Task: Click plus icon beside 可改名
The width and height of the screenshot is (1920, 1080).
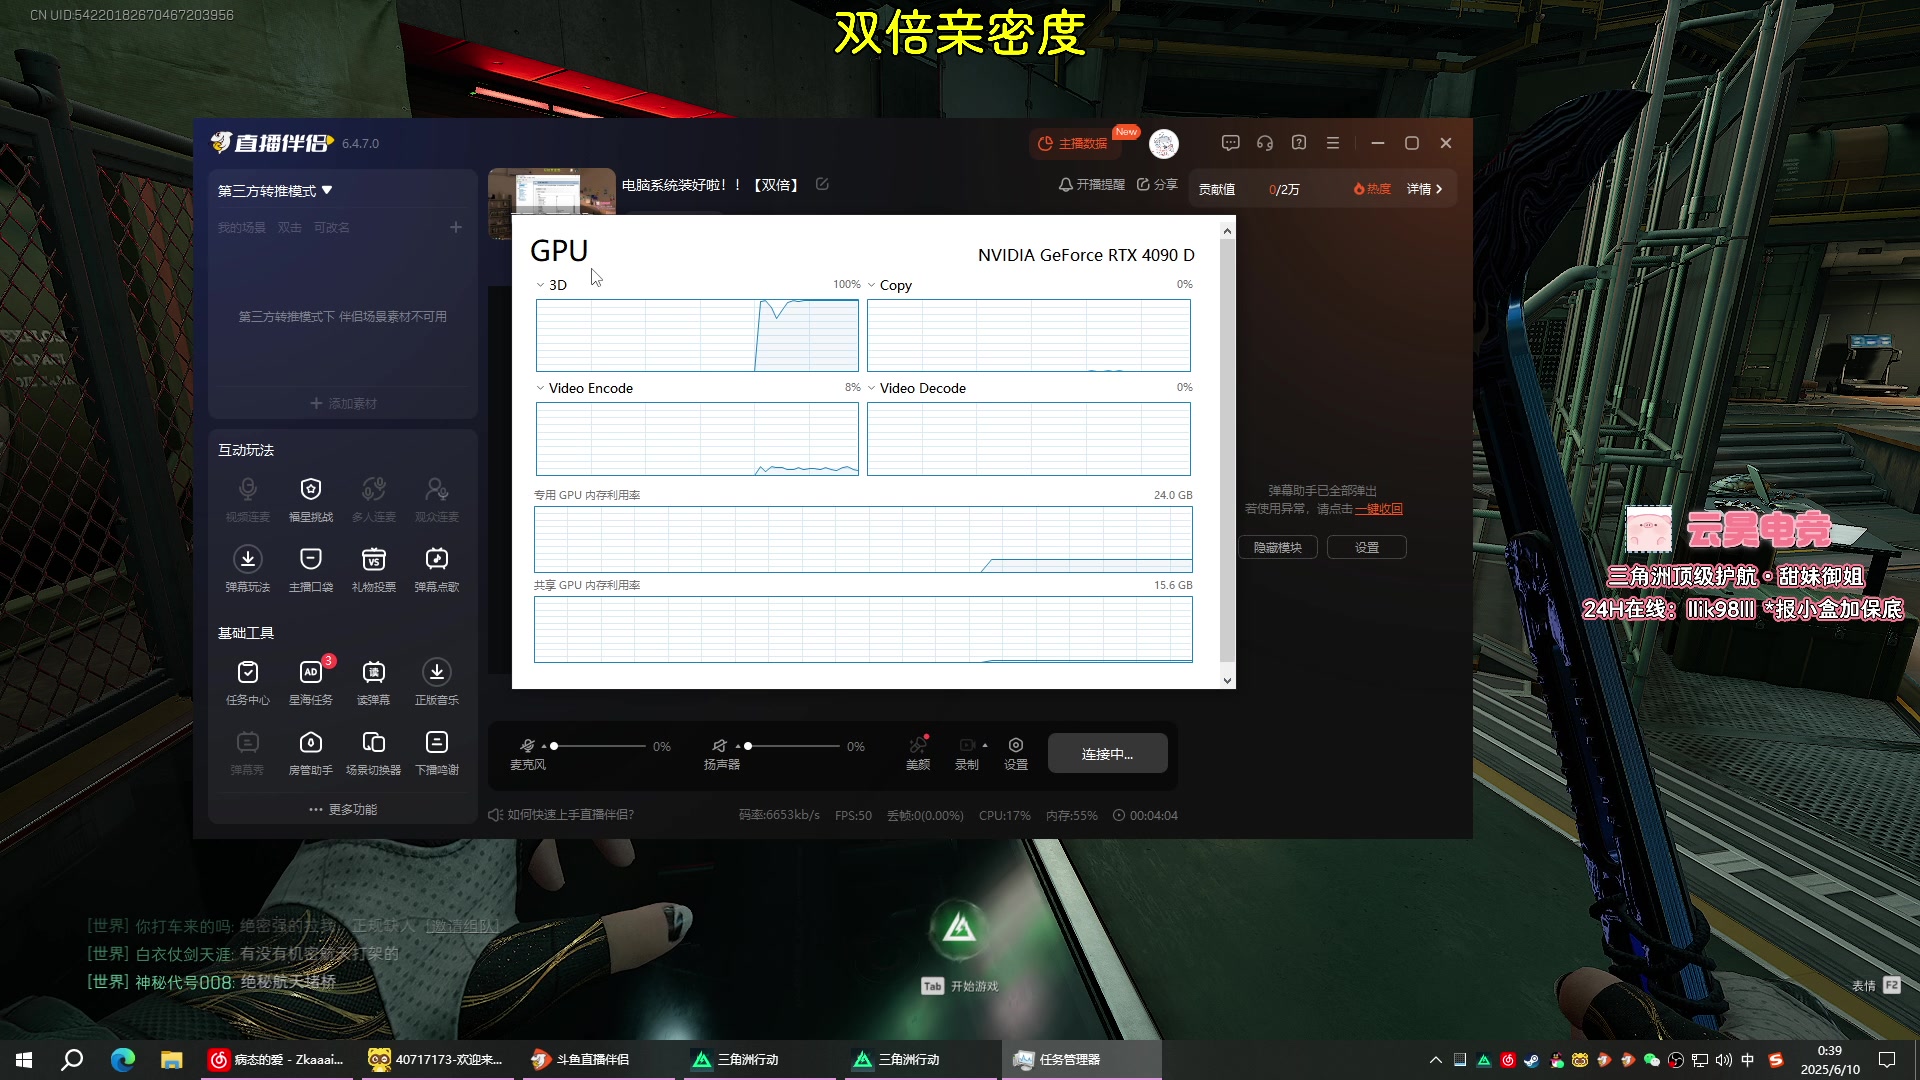Action: (456, 227)
